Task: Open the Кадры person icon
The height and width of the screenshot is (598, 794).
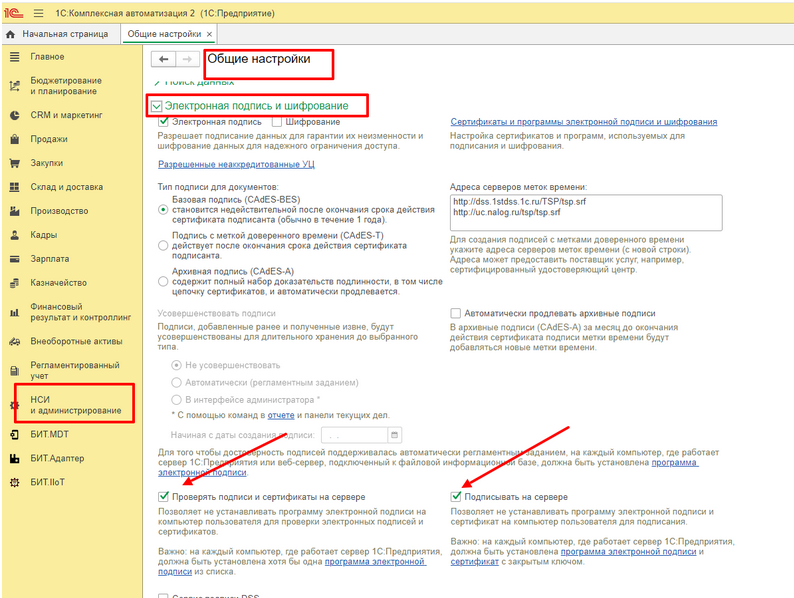Action: [15, 235]
